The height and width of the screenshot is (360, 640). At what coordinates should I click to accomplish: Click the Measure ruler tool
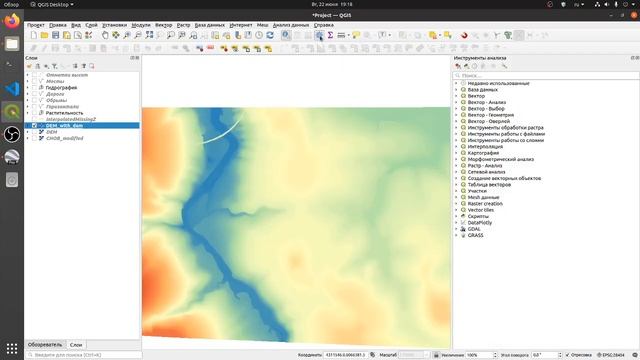click(x=341, y=36)
